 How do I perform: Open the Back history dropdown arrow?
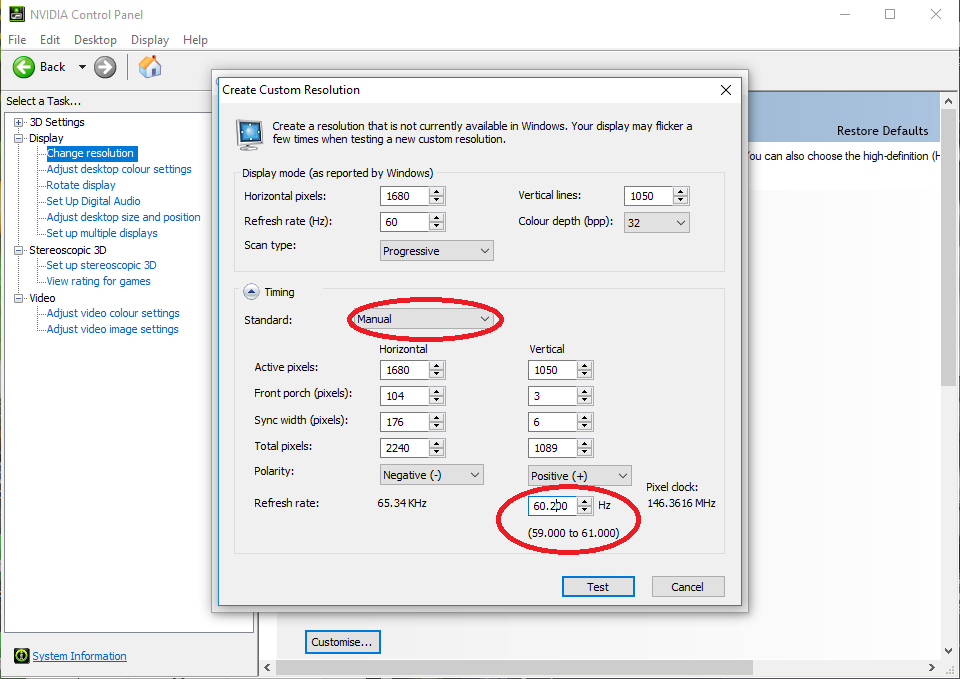82,67
